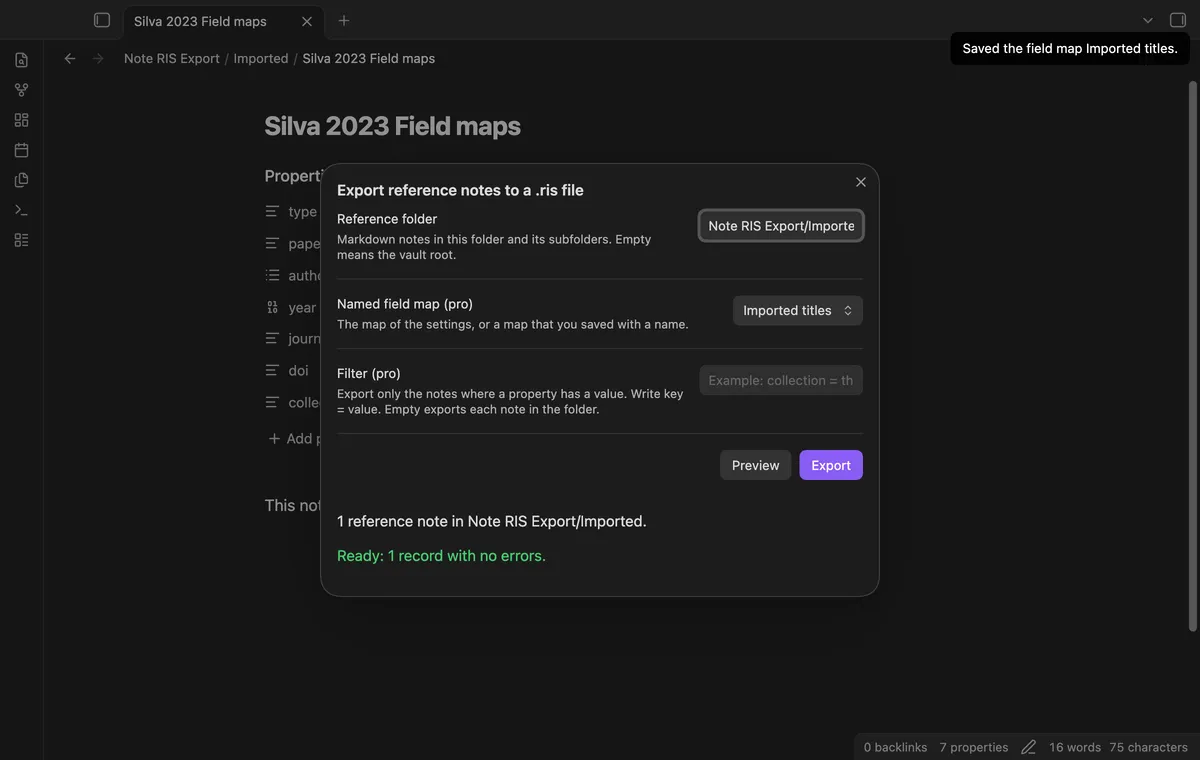The height and width of the screenshot is (760, 1200).
Task: Click the pencil editing-mode icon in status bar
Action: [x=1028, y=747]
